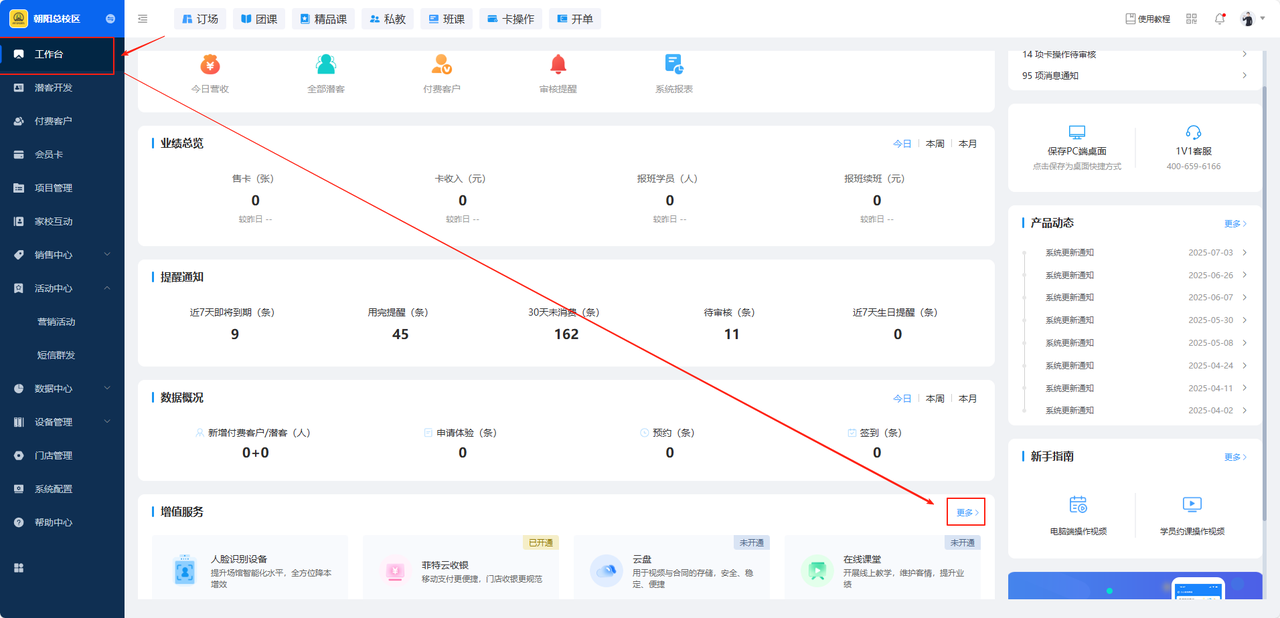This screenshot has height=618, width=1280.
Task: Click the 保存PC端桌面 monitor icon
Action: (x=1077, y=133)
